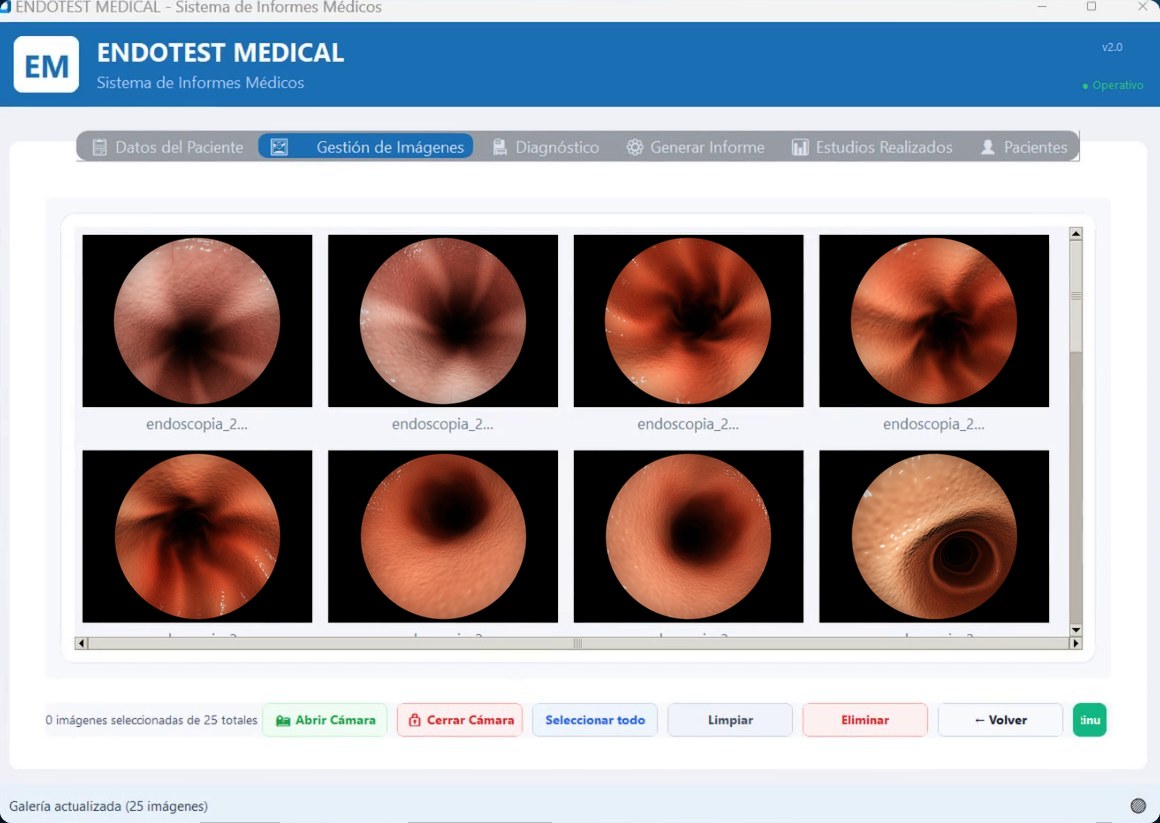Show the Pacientes tab
The image size is (1160, 823).
coord(1024,147)
